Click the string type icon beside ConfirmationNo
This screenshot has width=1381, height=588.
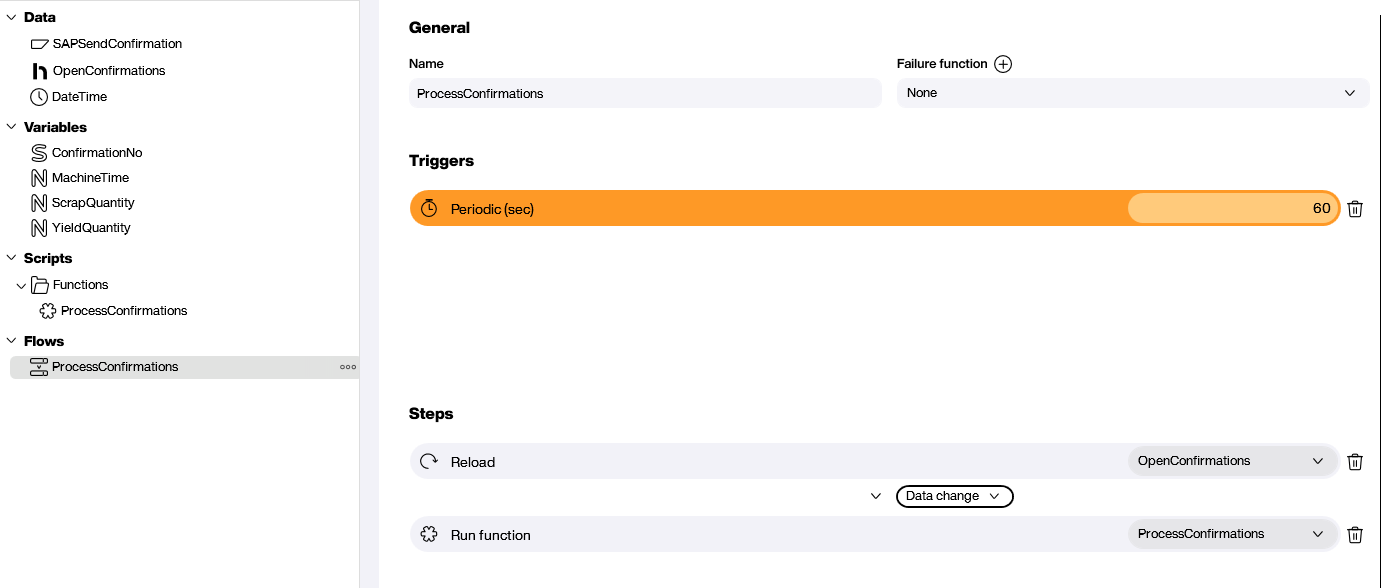click(38, 152)
